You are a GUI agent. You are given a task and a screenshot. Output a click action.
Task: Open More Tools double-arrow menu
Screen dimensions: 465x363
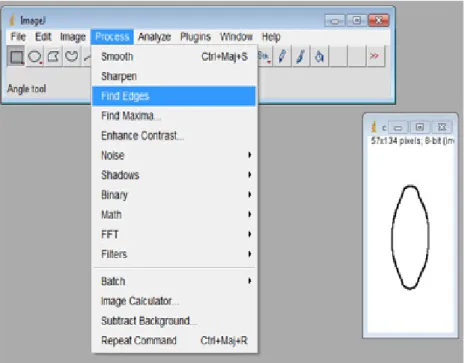click(x=375, y=57)
